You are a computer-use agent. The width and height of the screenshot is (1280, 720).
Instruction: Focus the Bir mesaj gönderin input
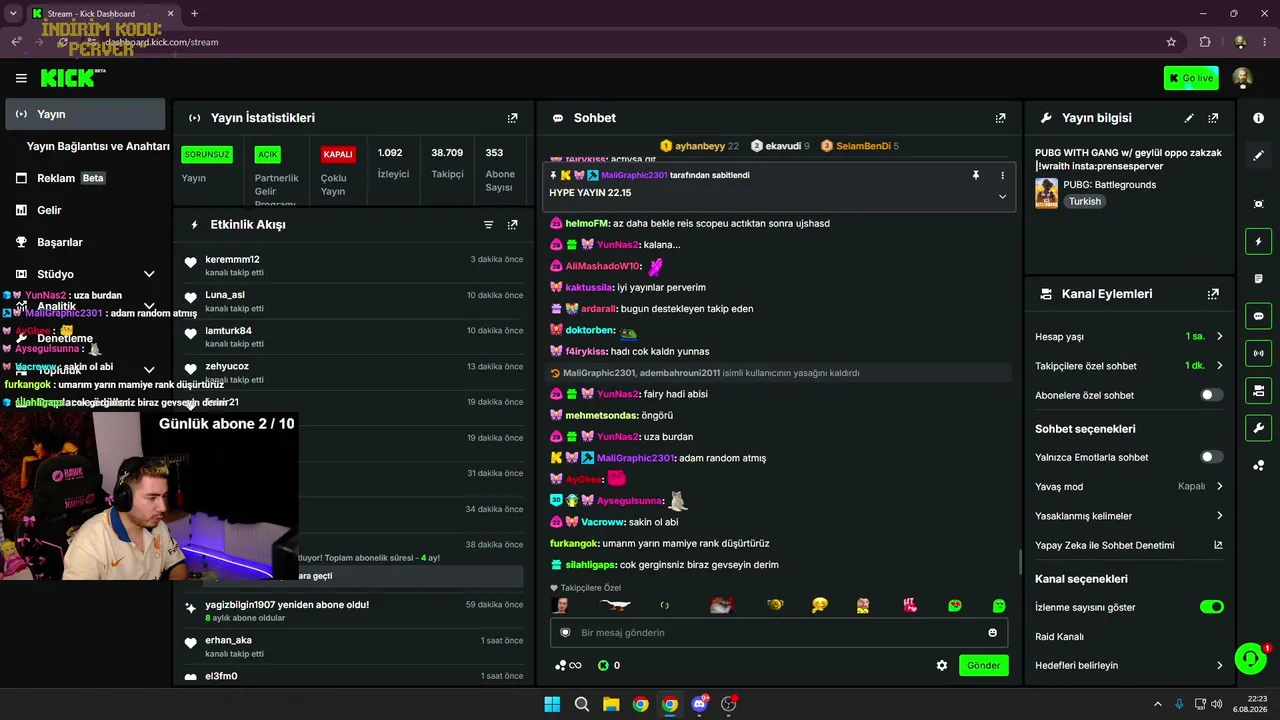tap(779, 633)
